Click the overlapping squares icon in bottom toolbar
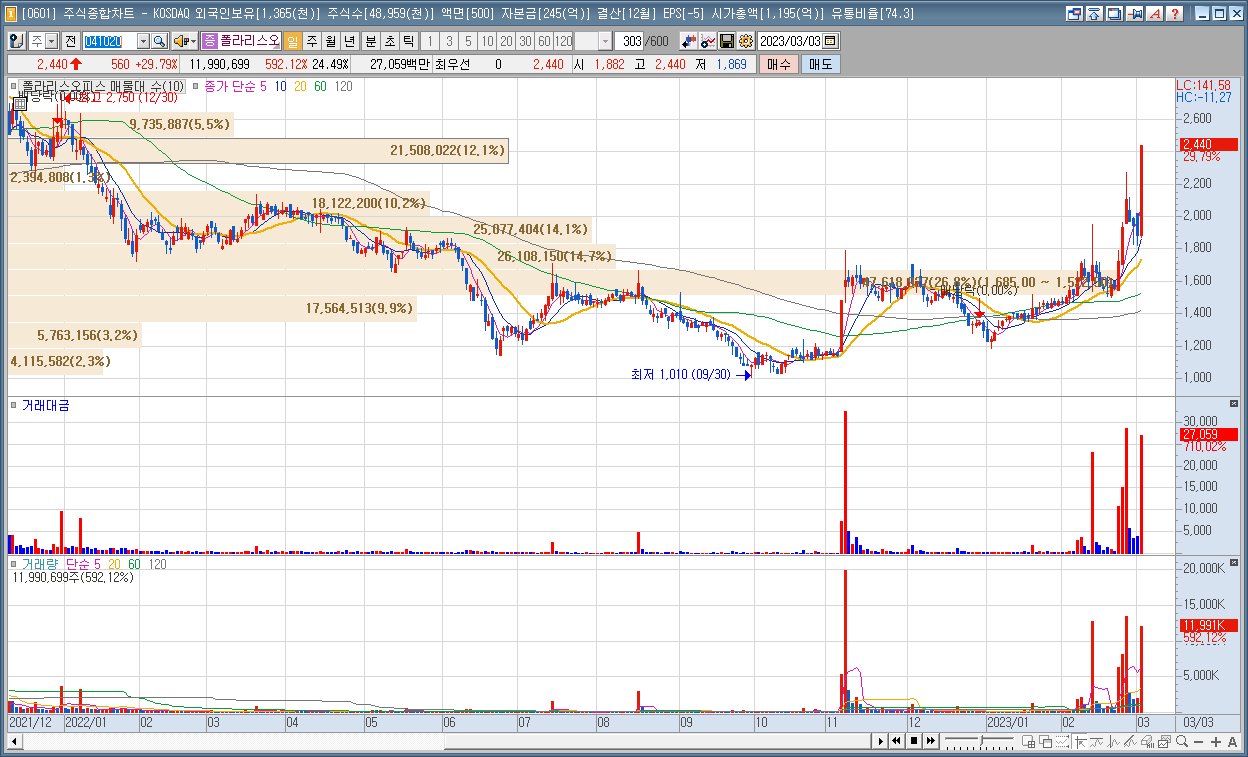Viewport: 1248px width, 757px height. coord(1045,741)
